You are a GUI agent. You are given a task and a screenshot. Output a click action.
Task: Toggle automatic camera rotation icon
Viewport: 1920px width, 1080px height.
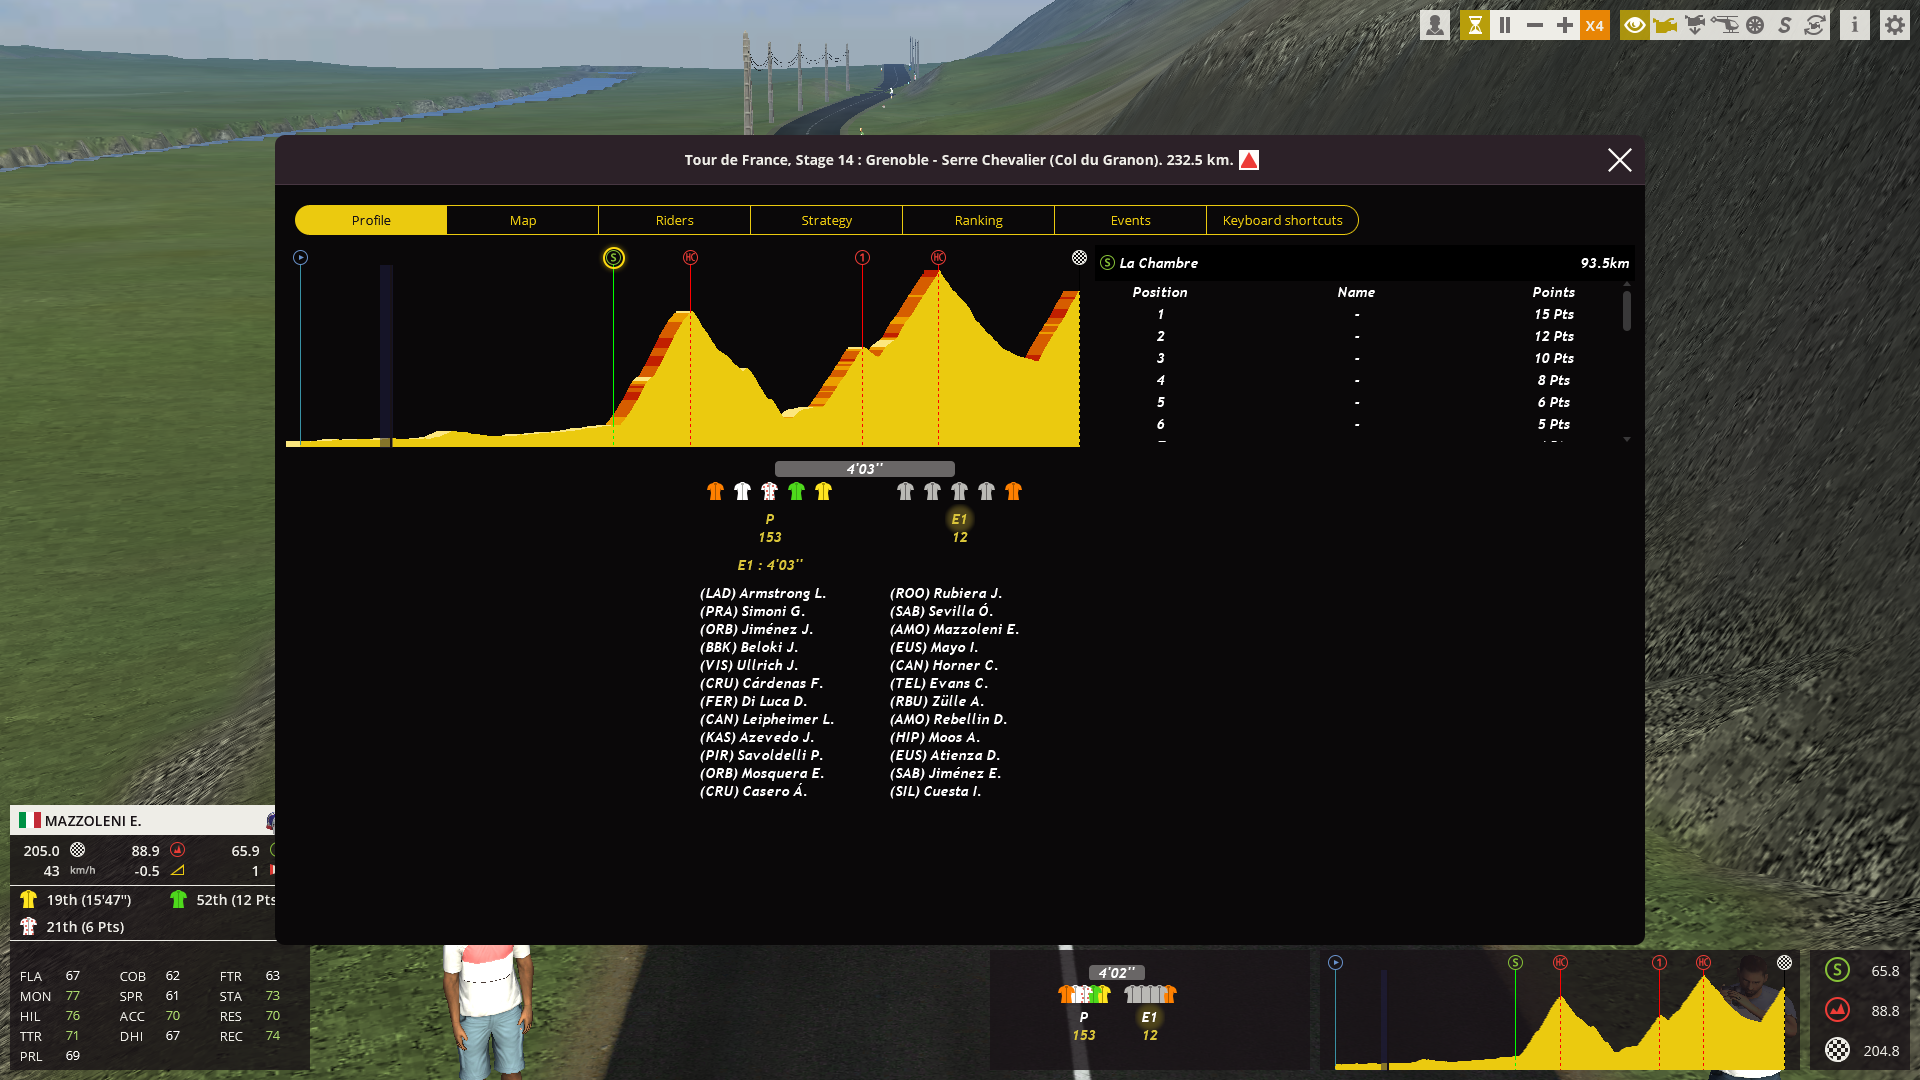point(1815,25)
